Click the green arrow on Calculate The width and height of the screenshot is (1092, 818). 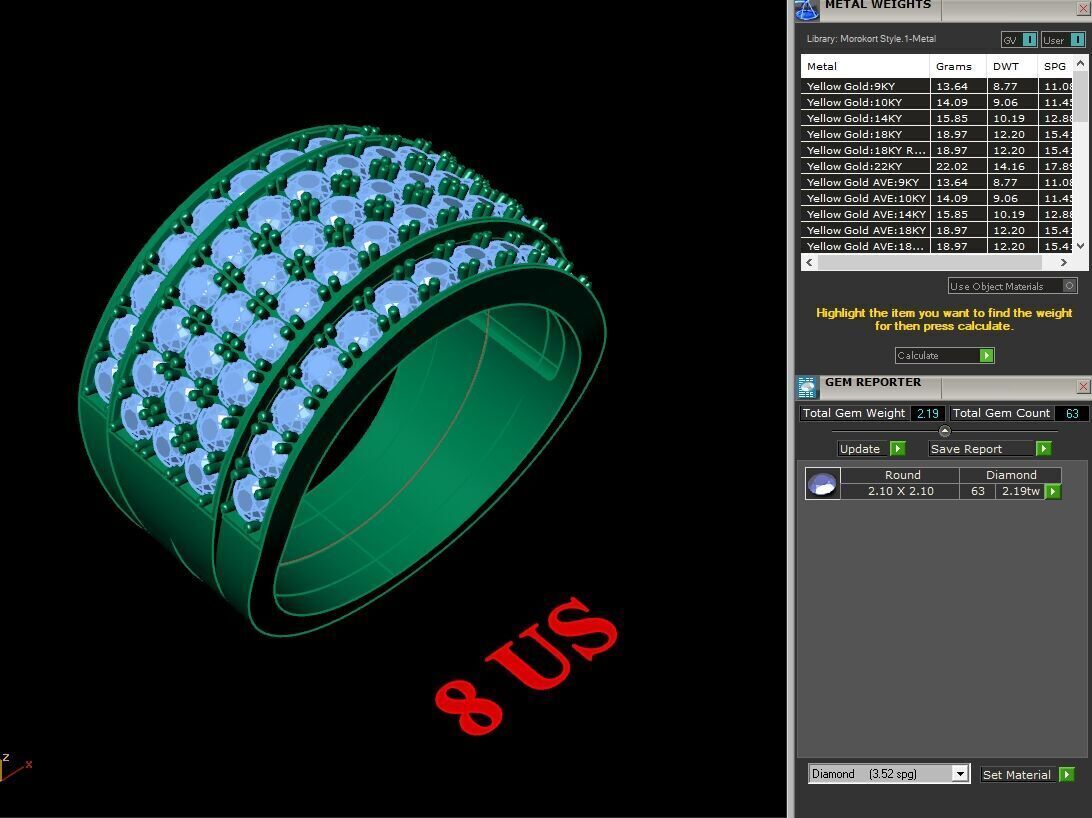[x=986, y=356]
